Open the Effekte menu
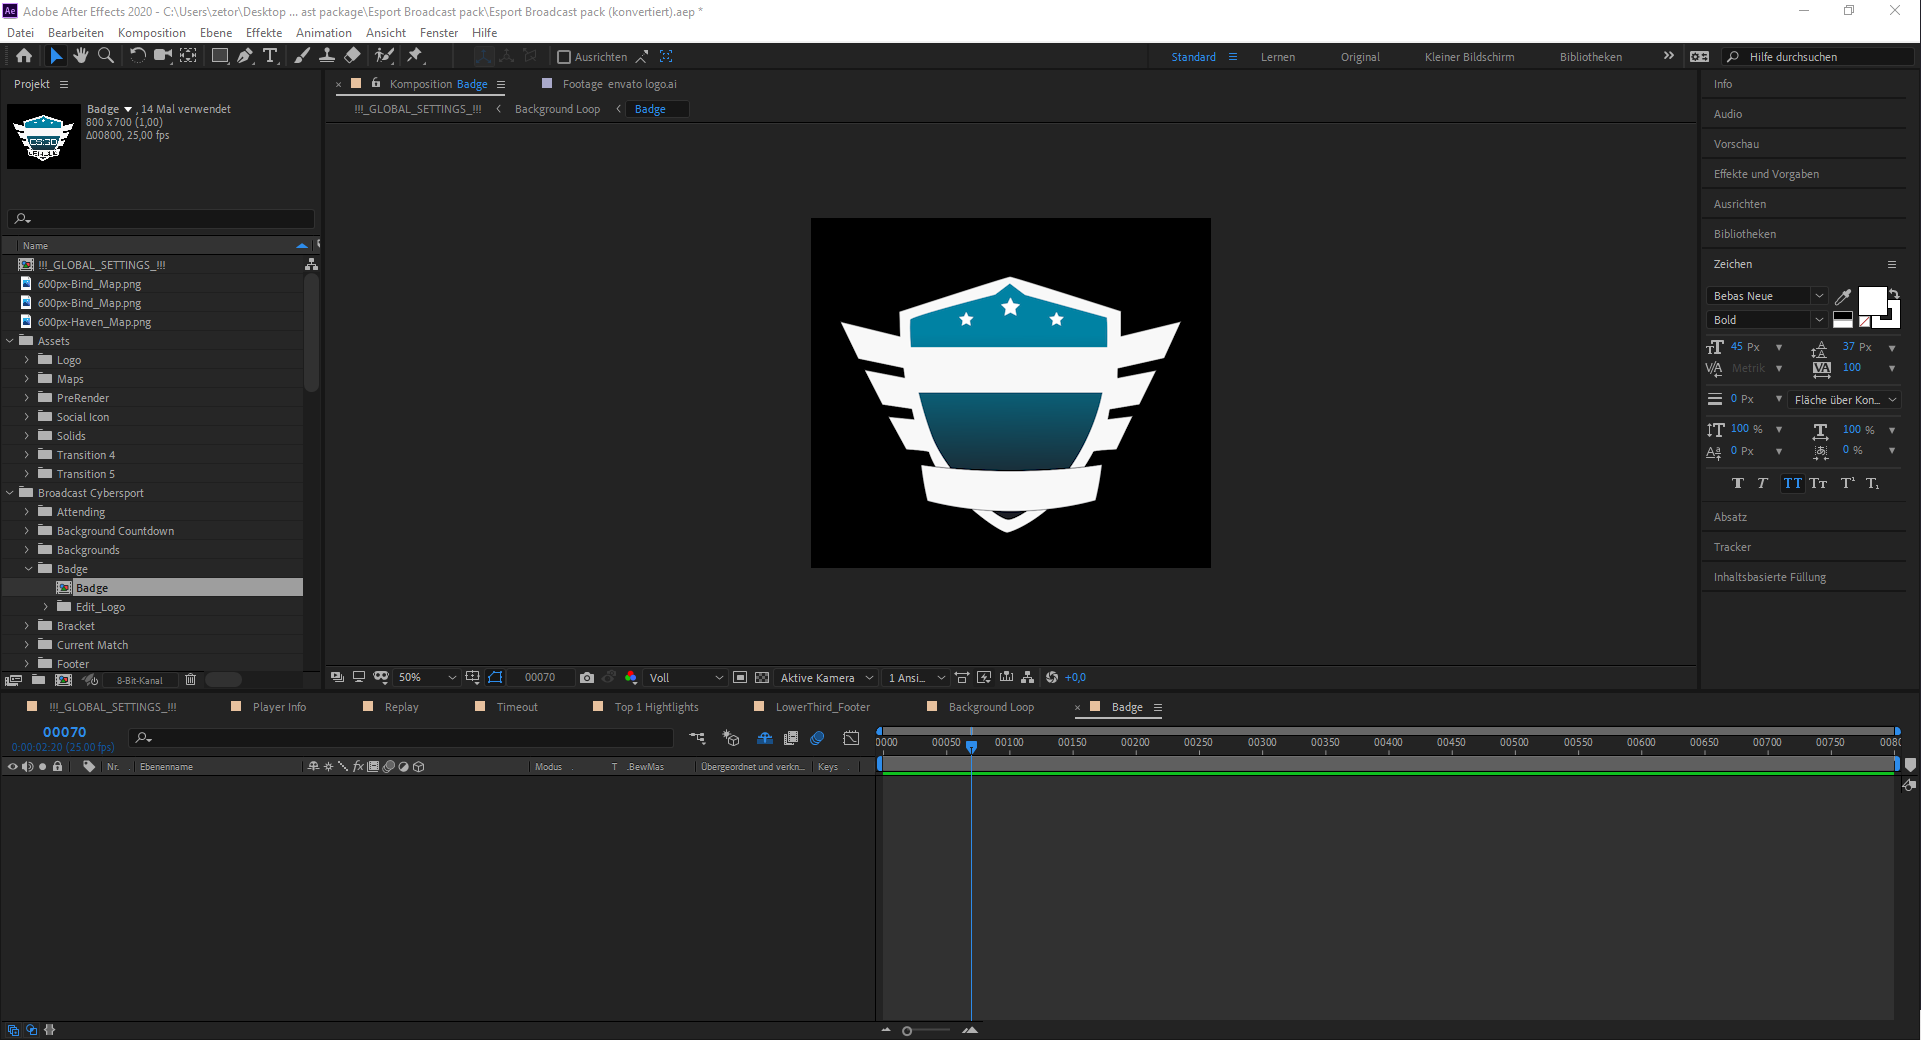The image size is (1921, 1040). 264,33
